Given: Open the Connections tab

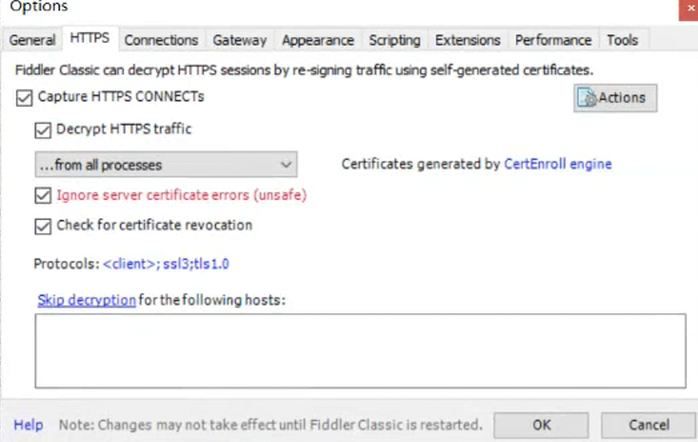Looking at the screenshot, I should point(161,40).
